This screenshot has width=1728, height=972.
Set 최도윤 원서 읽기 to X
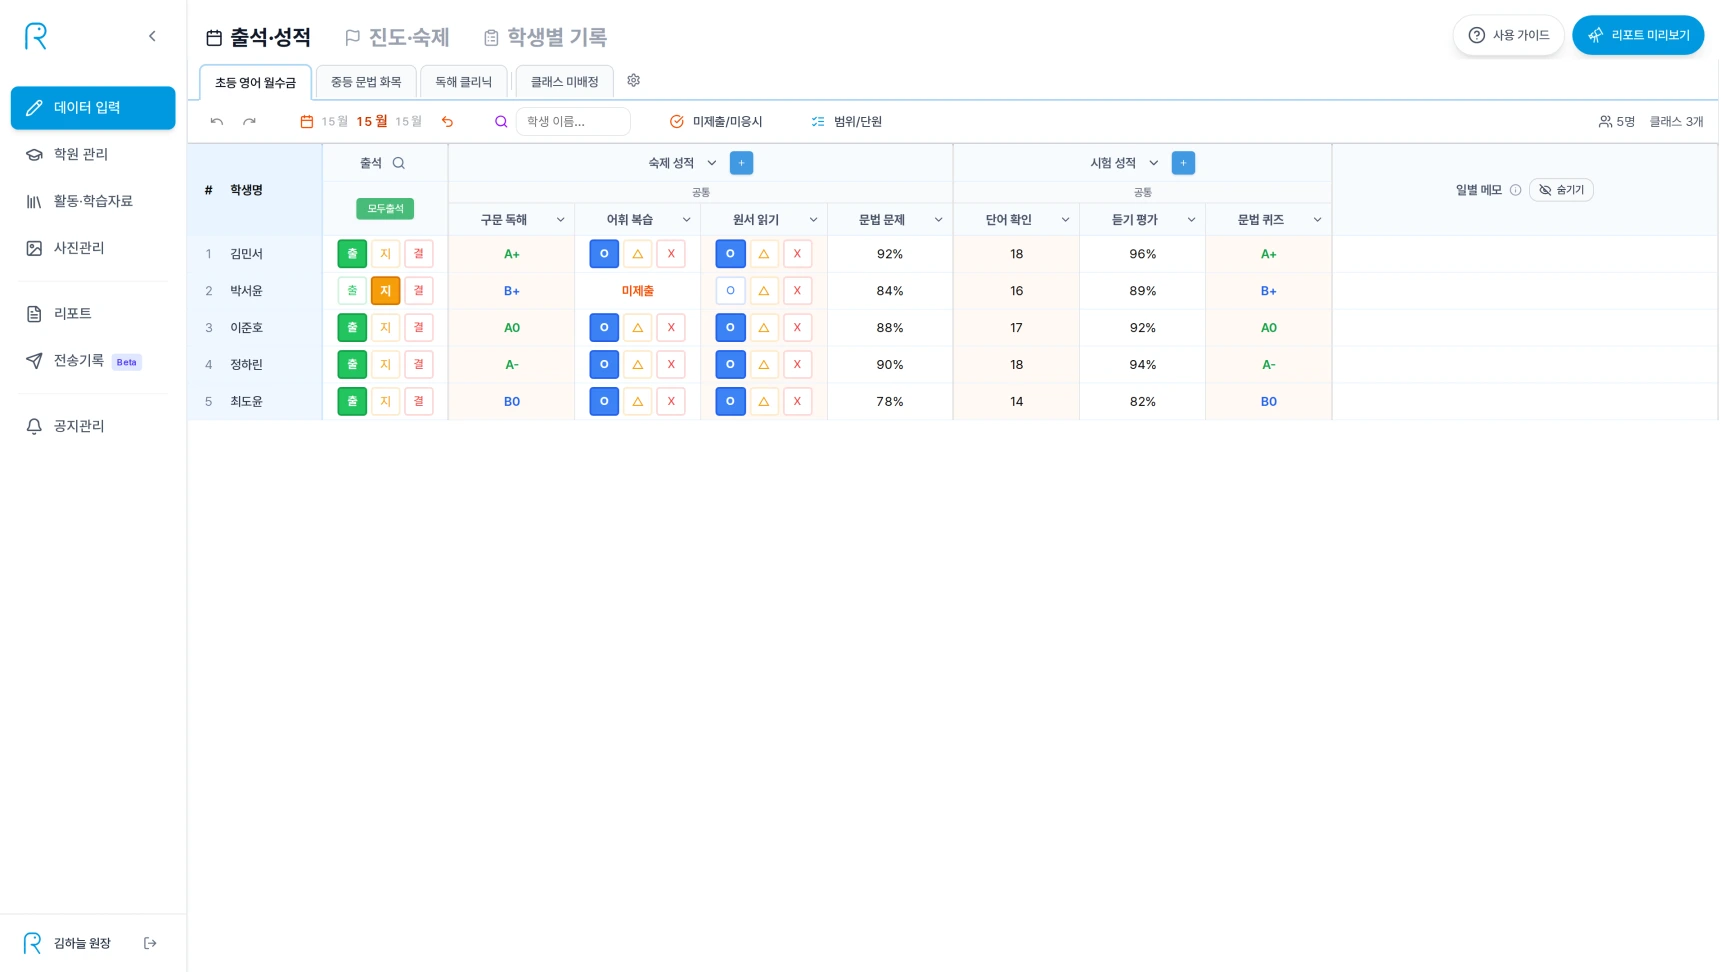tap(797, 402)
